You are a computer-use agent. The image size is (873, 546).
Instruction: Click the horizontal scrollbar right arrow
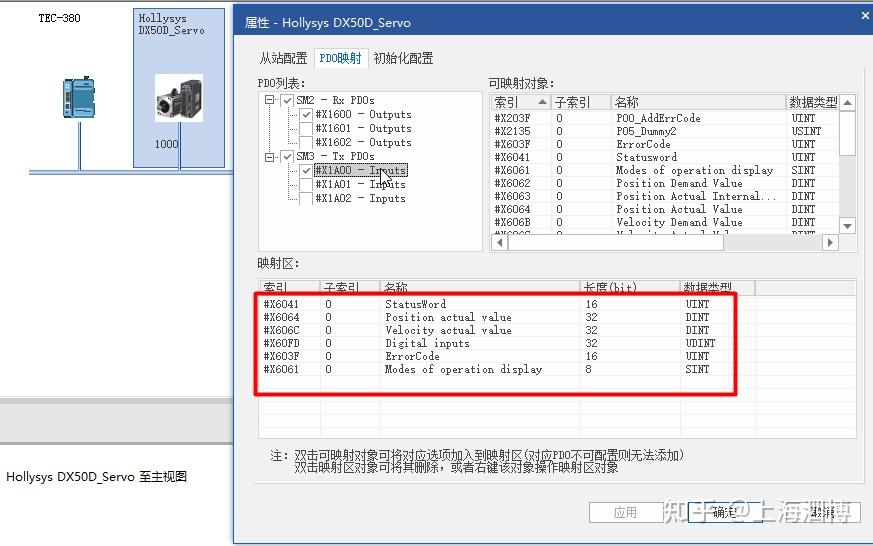pos(830,242)
